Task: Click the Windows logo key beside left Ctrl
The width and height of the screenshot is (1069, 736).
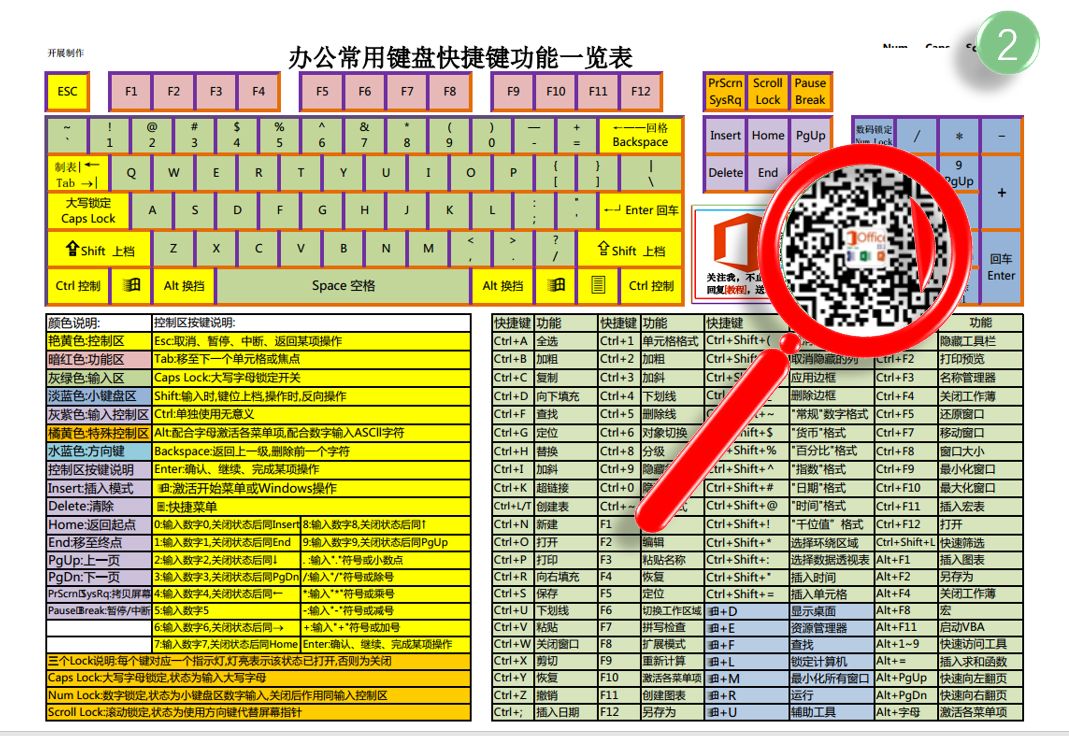Action: click(132, 286)
